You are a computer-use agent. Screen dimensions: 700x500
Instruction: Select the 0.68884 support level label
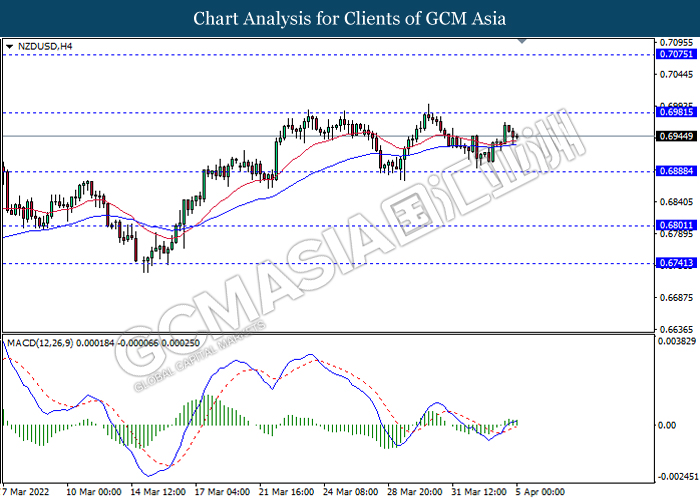[x=676, y=171]
